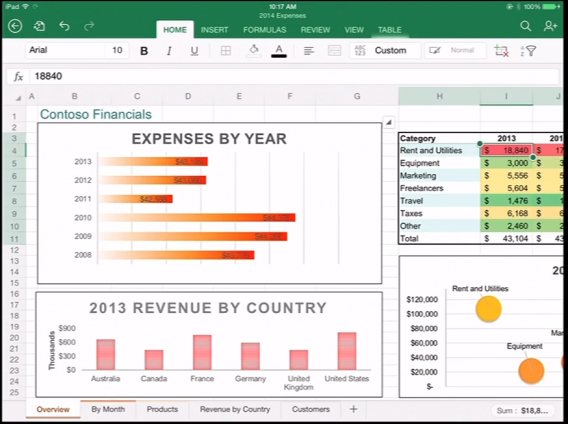Add a new sheet with plus button

pyautogui.click(x=354, y=410)
